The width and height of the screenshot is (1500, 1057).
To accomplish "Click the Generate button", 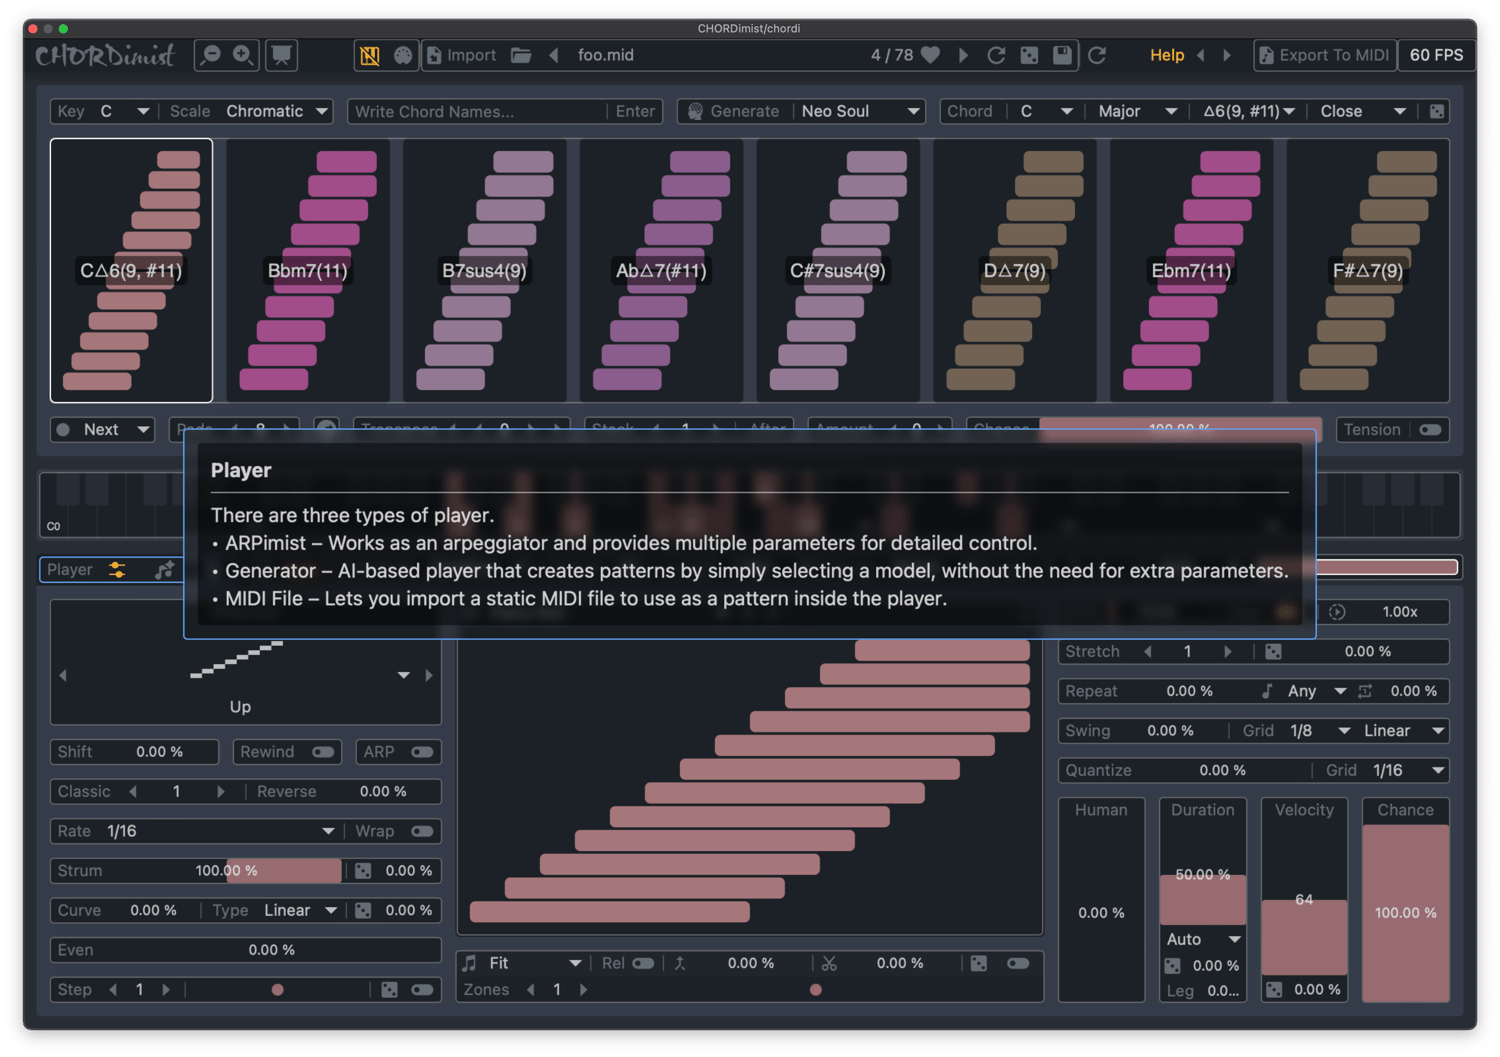I will click(733, 111).
